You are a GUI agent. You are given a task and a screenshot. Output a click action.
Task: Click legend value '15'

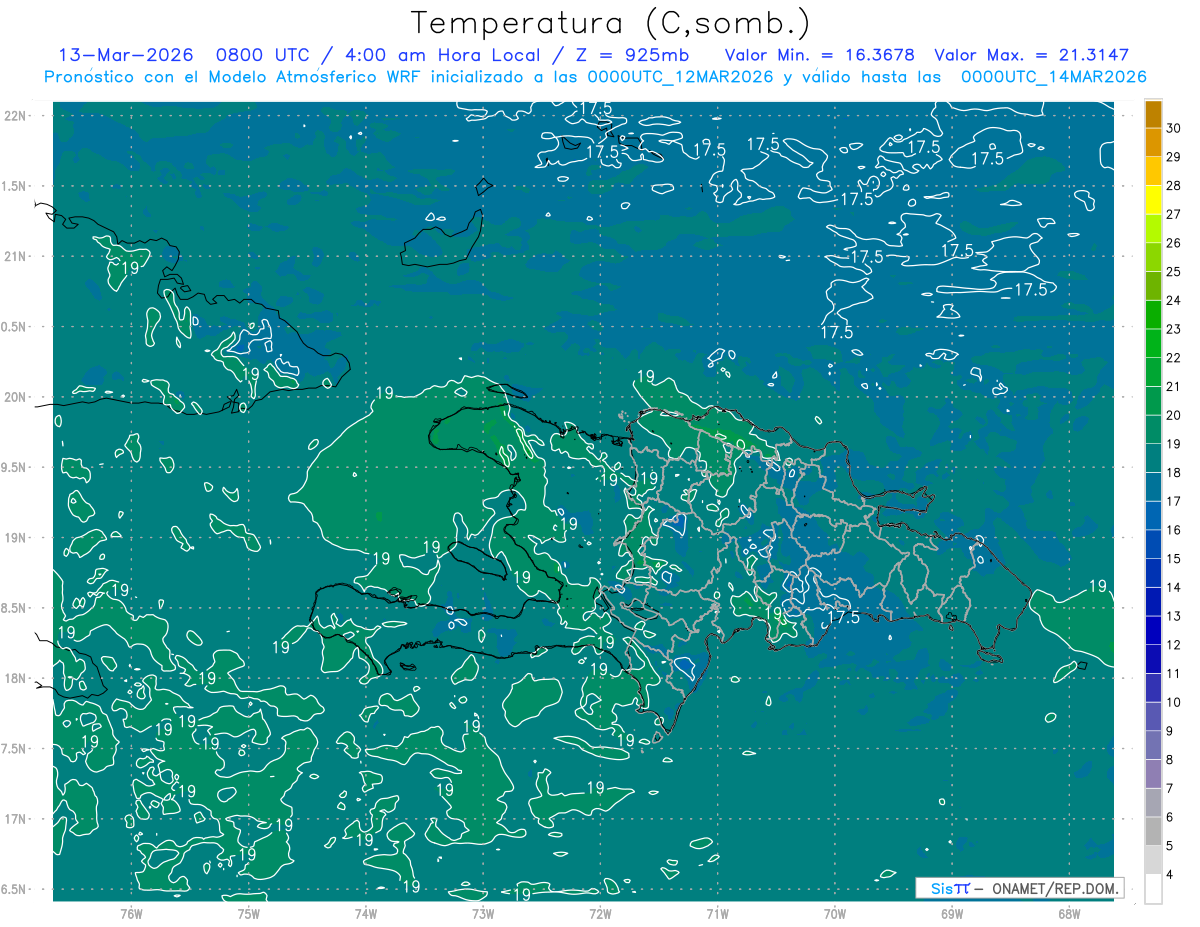1173,559
